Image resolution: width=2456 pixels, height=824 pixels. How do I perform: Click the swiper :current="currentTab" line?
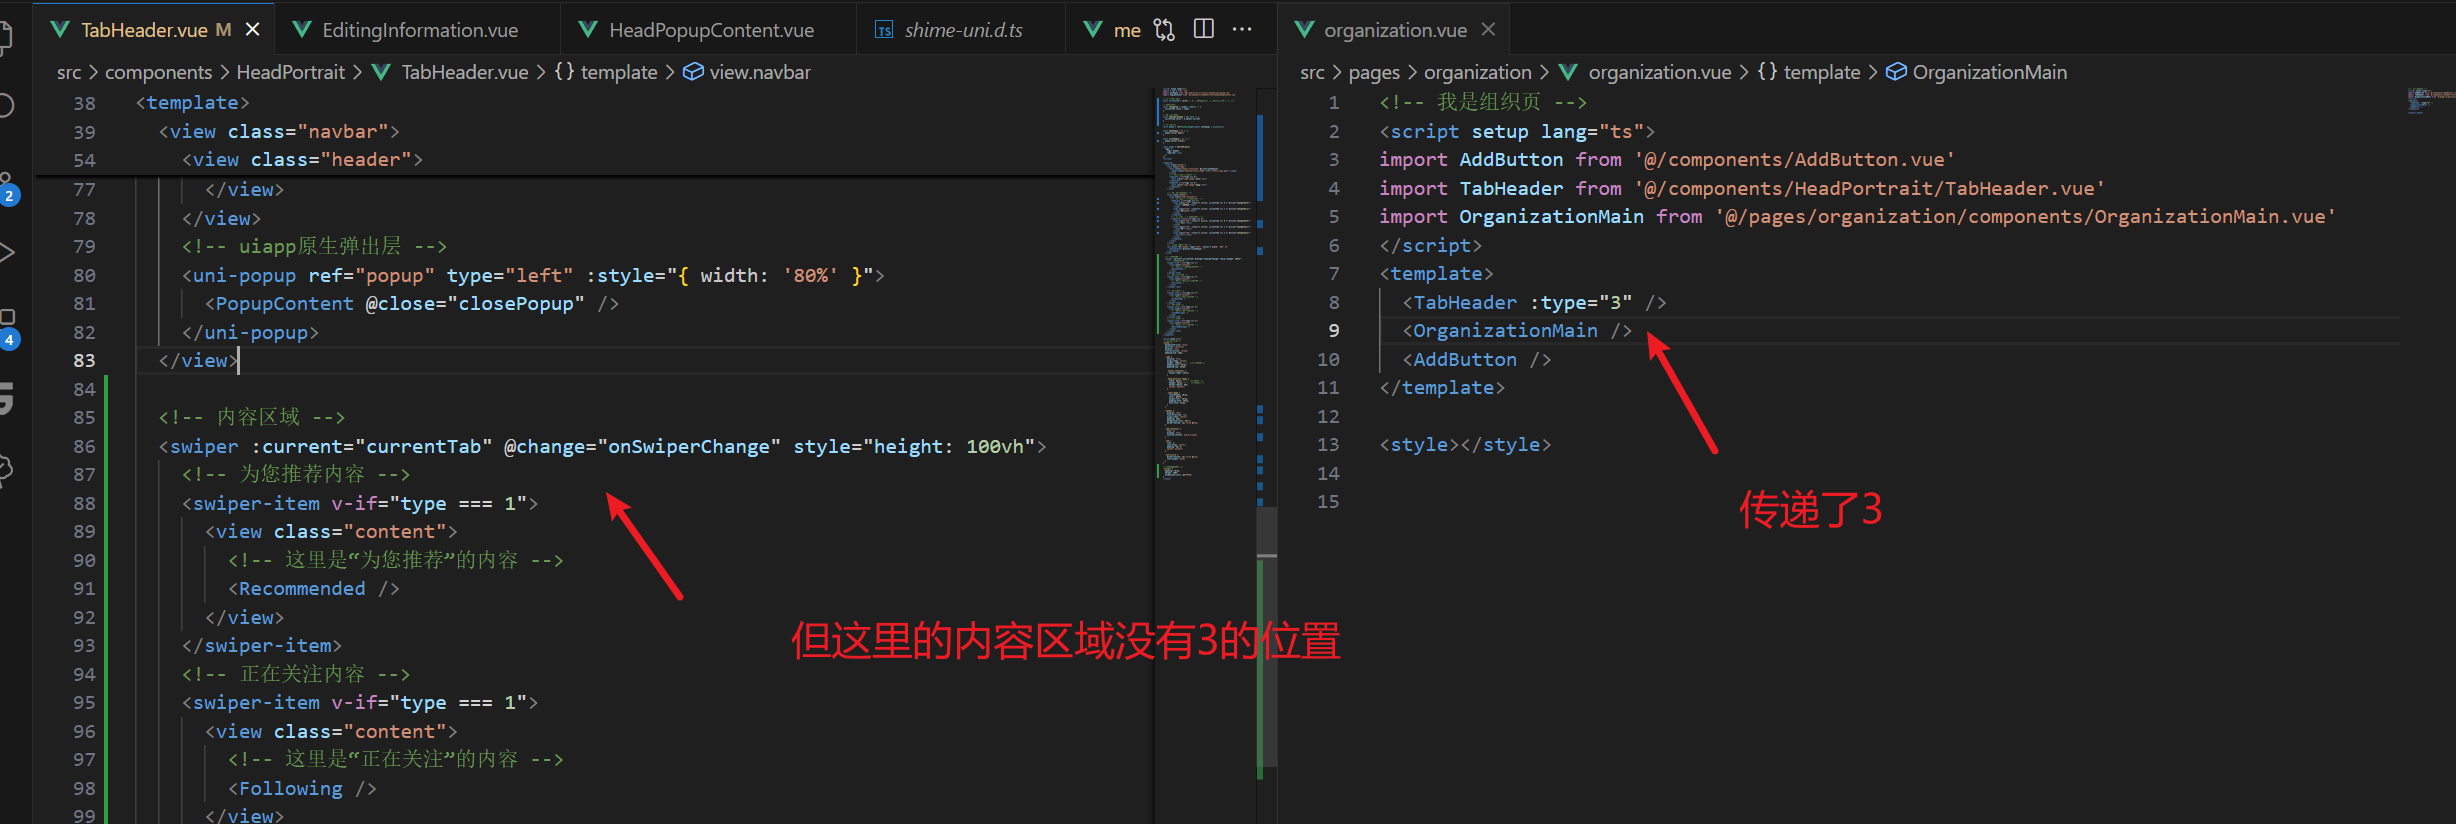click(x=602, y=446)
